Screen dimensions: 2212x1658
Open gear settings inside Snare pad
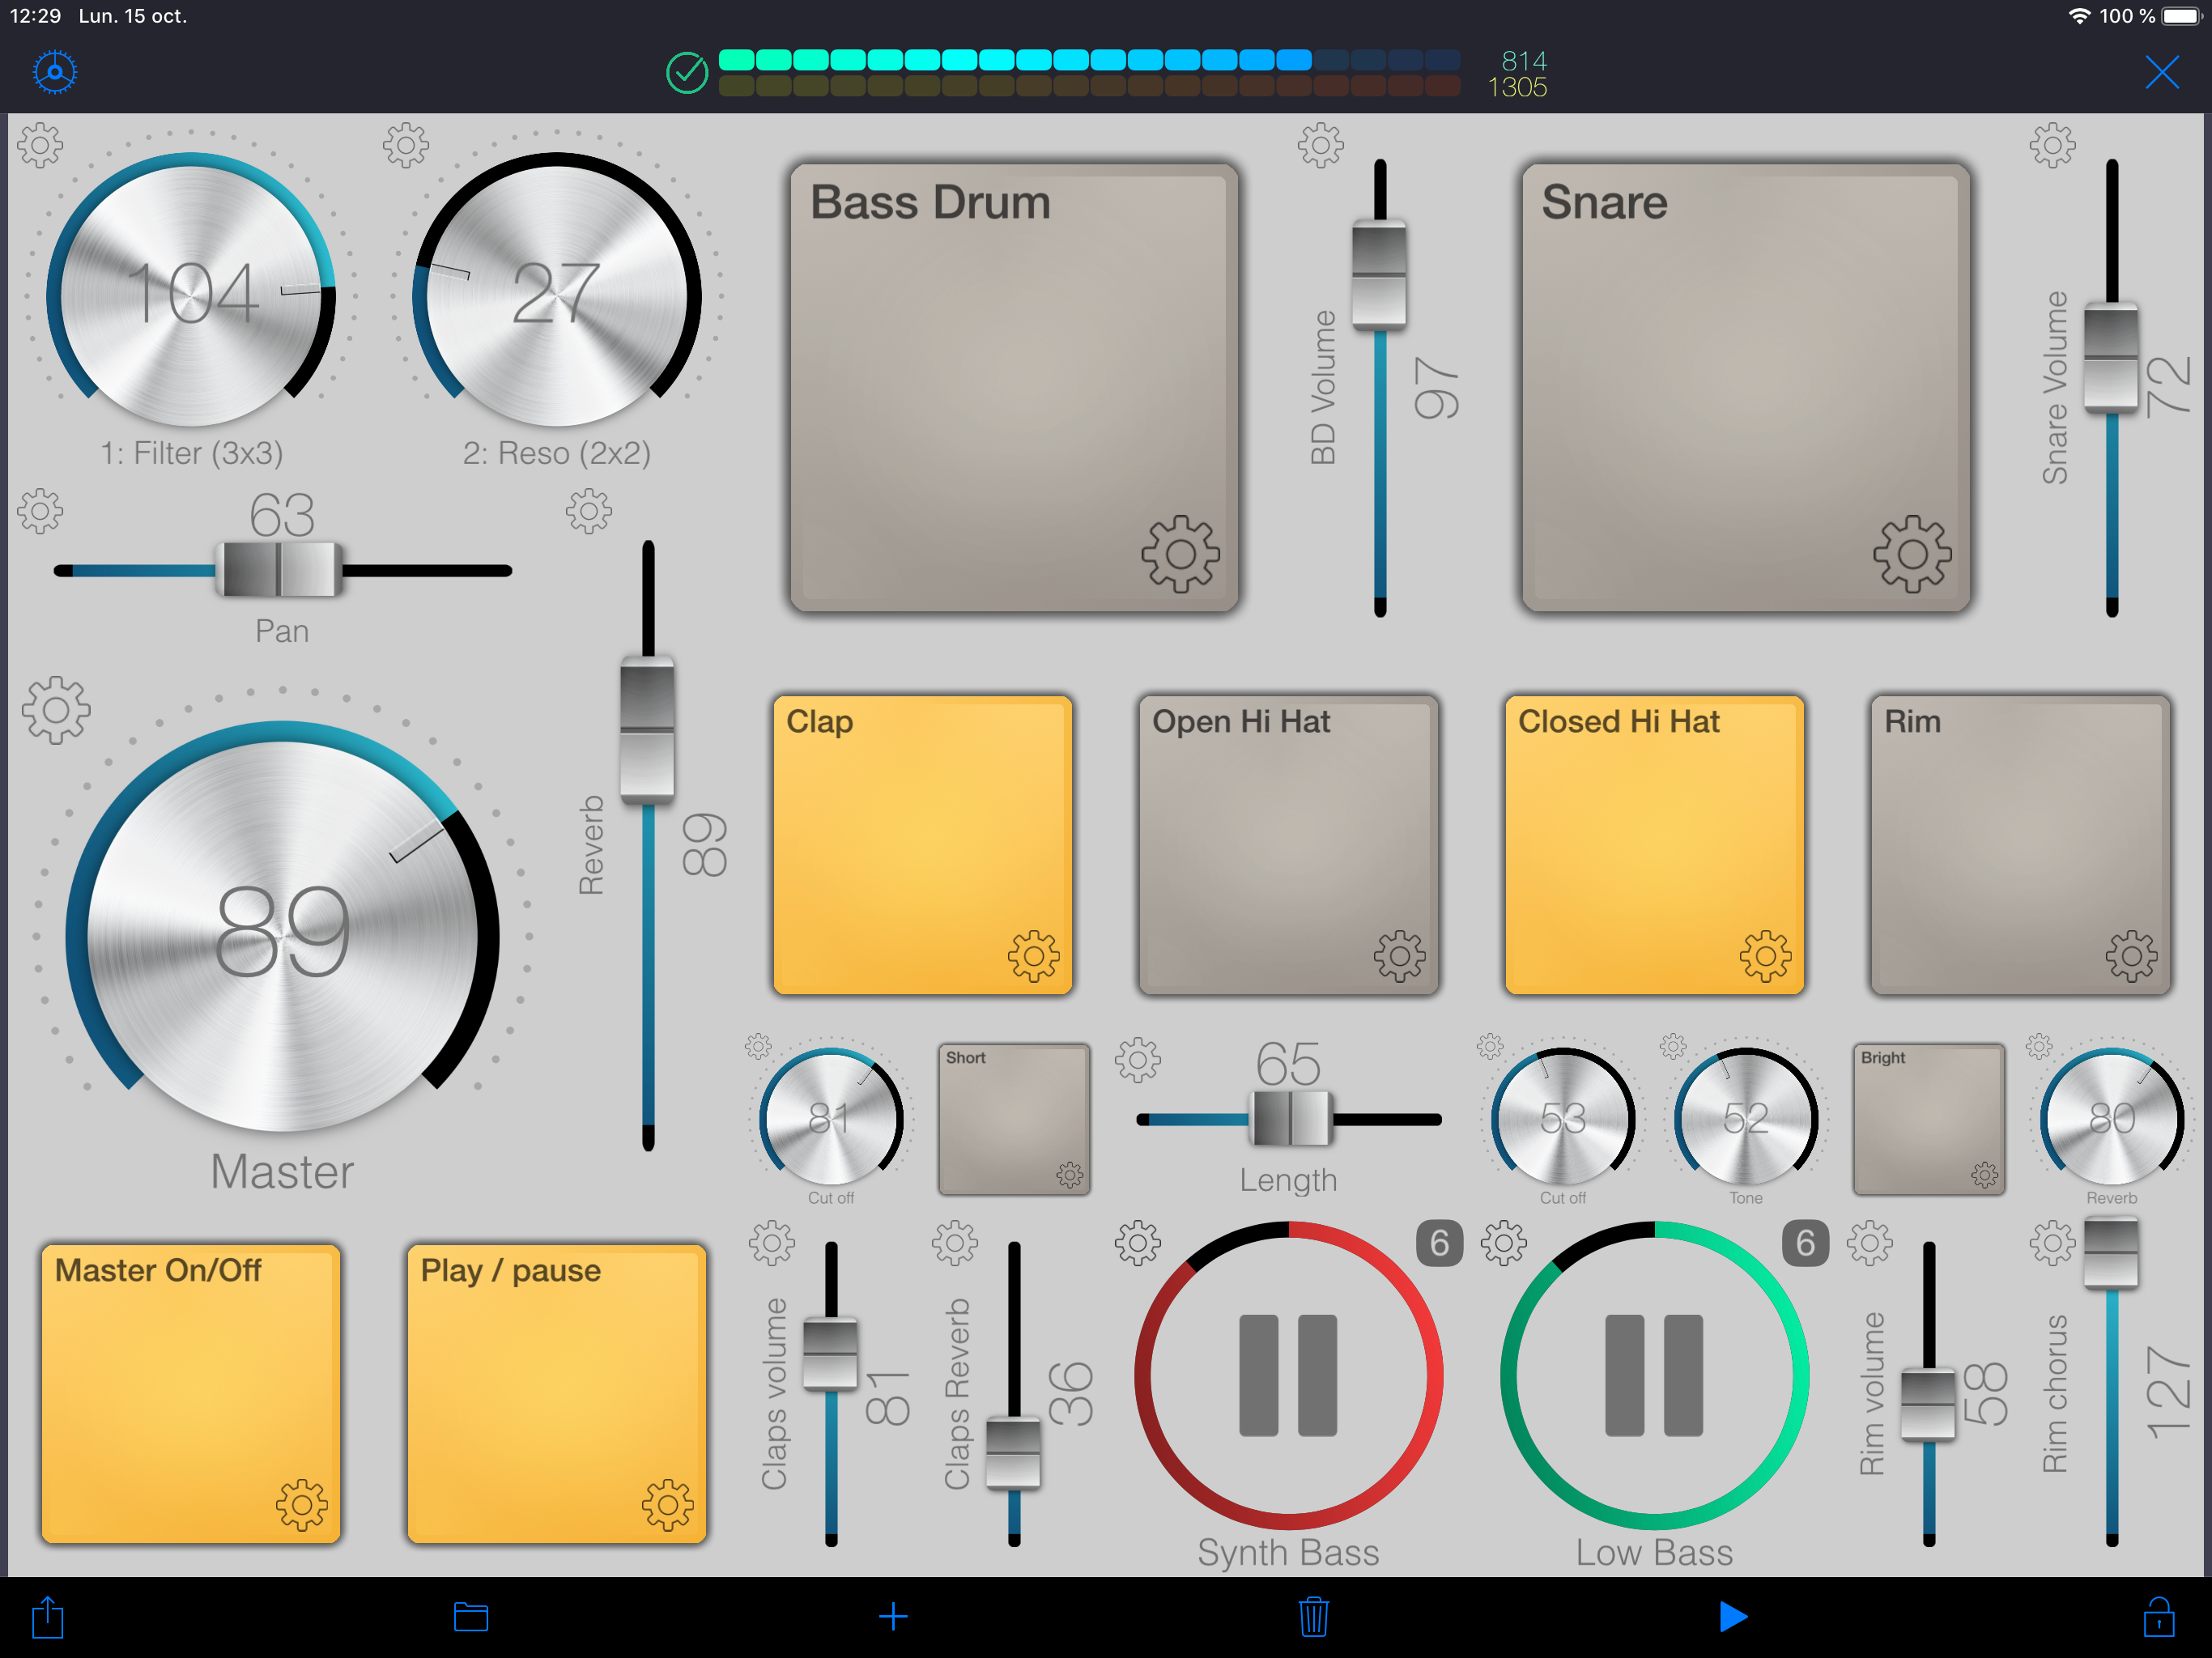point(1911,554)
